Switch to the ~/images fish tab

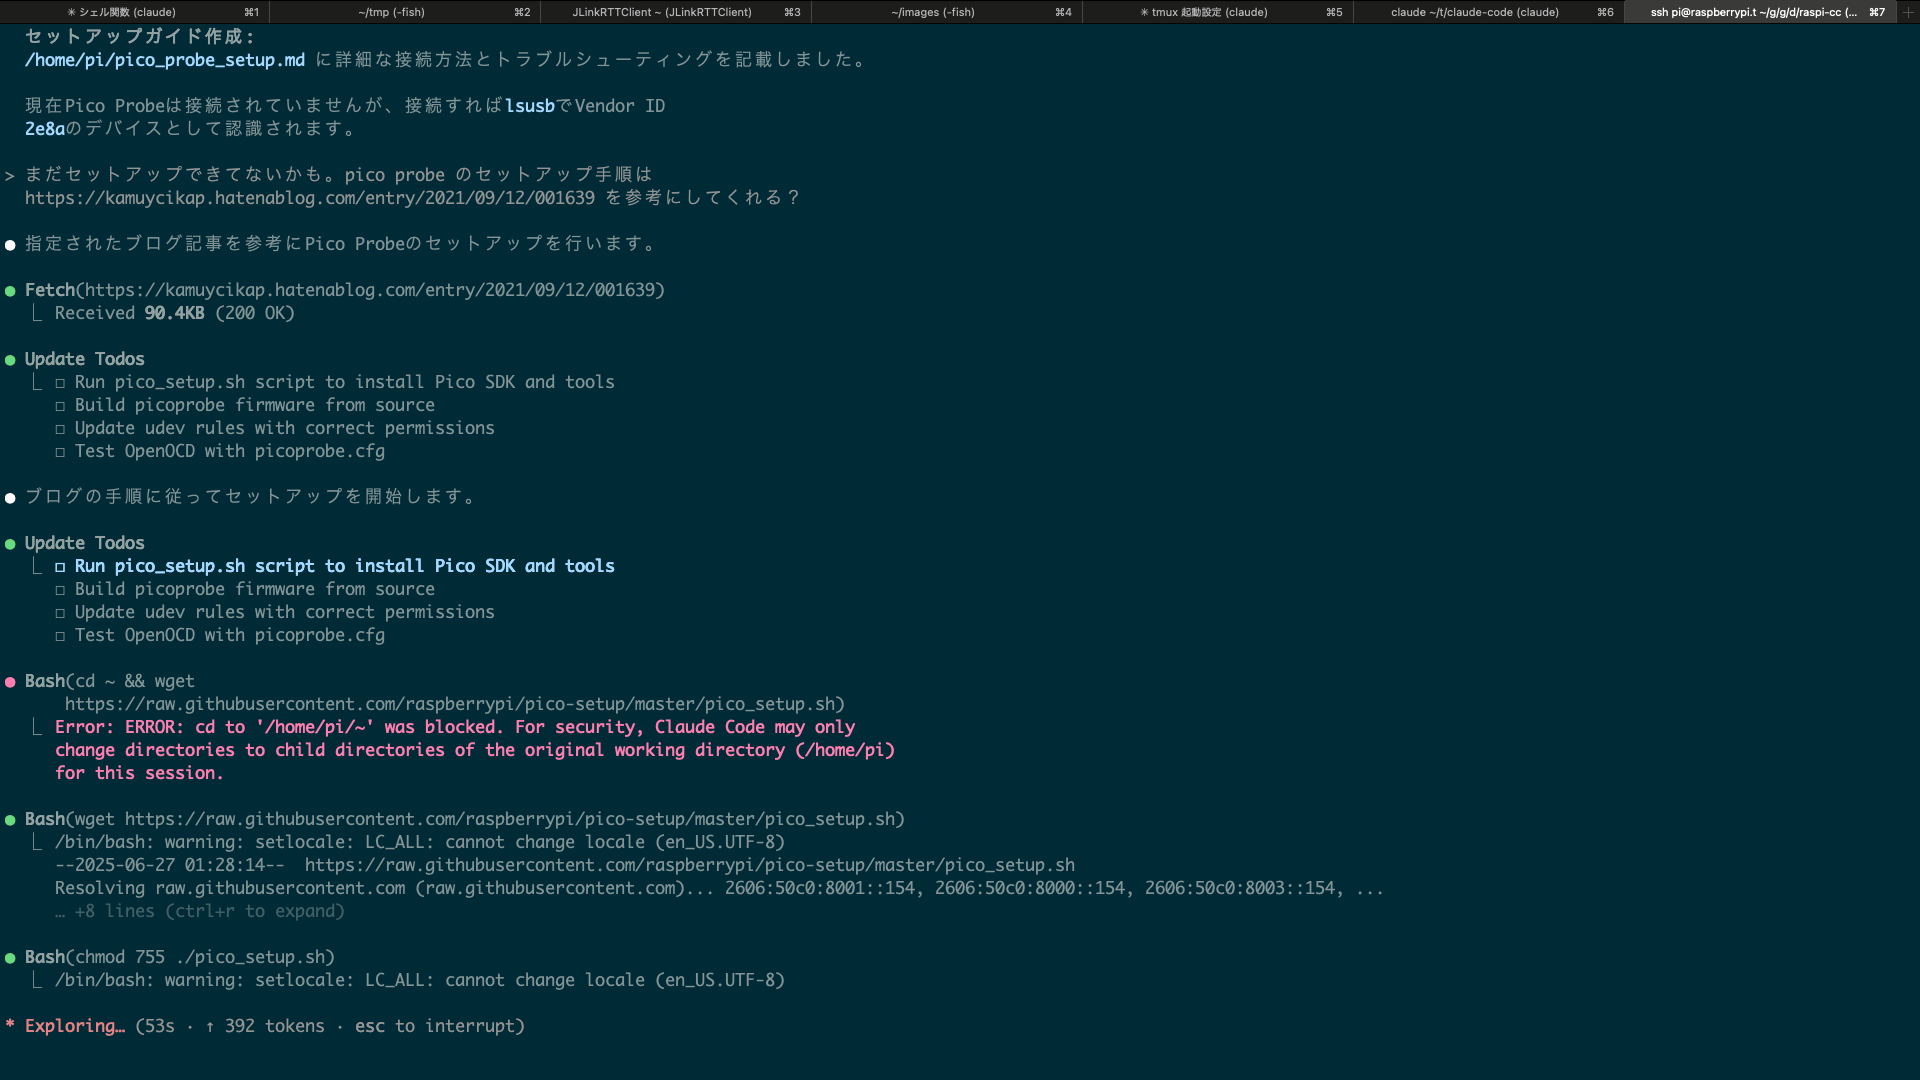coord(932,12)
